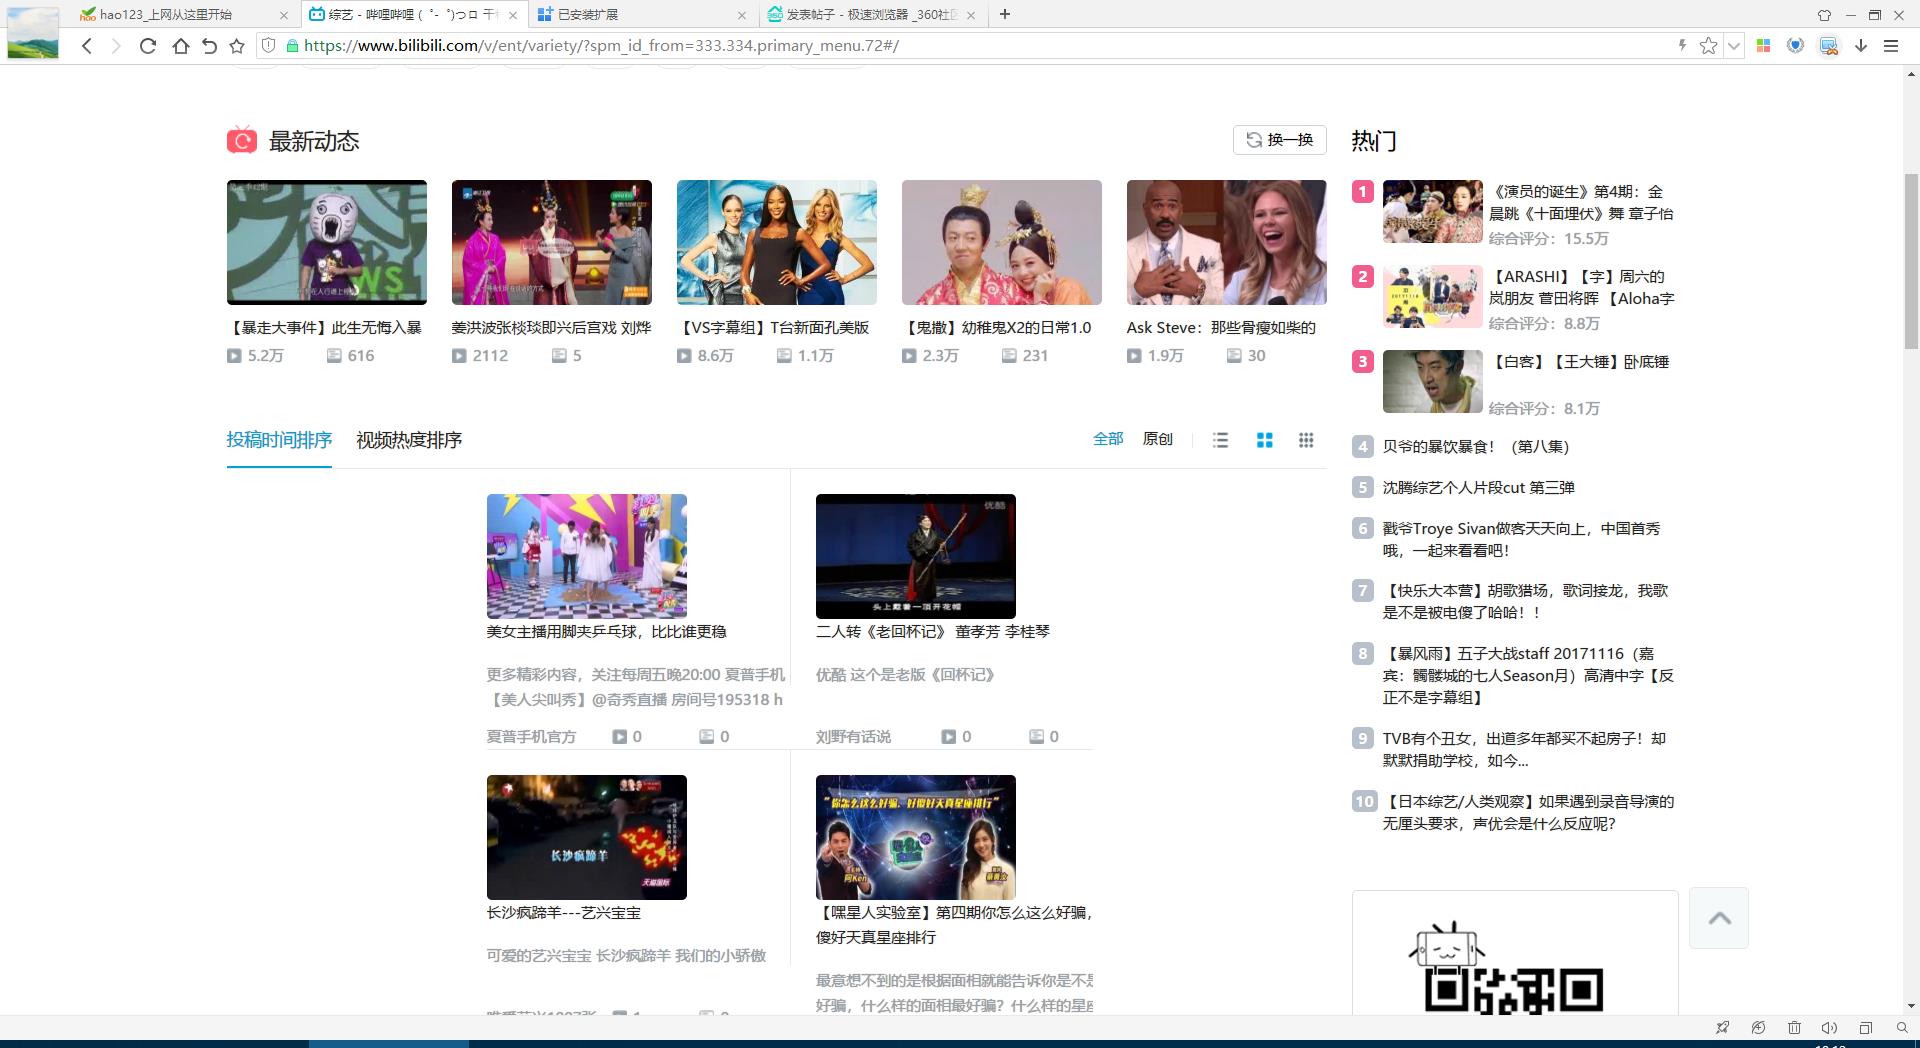The image size is (1920, 1048).
Task: Open hot item 快乐大本营 胡歌猎场
Action: point(1525,602)
